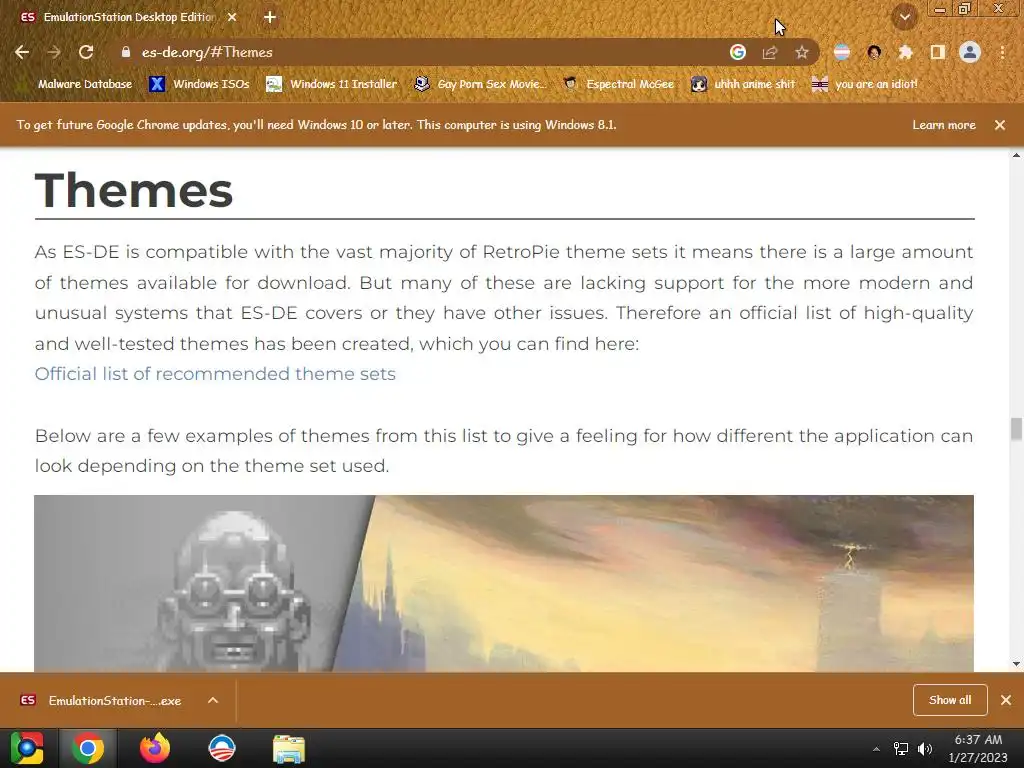1024x768 pixels.
Task: Reload the current page
Action: tap(86, 52)
